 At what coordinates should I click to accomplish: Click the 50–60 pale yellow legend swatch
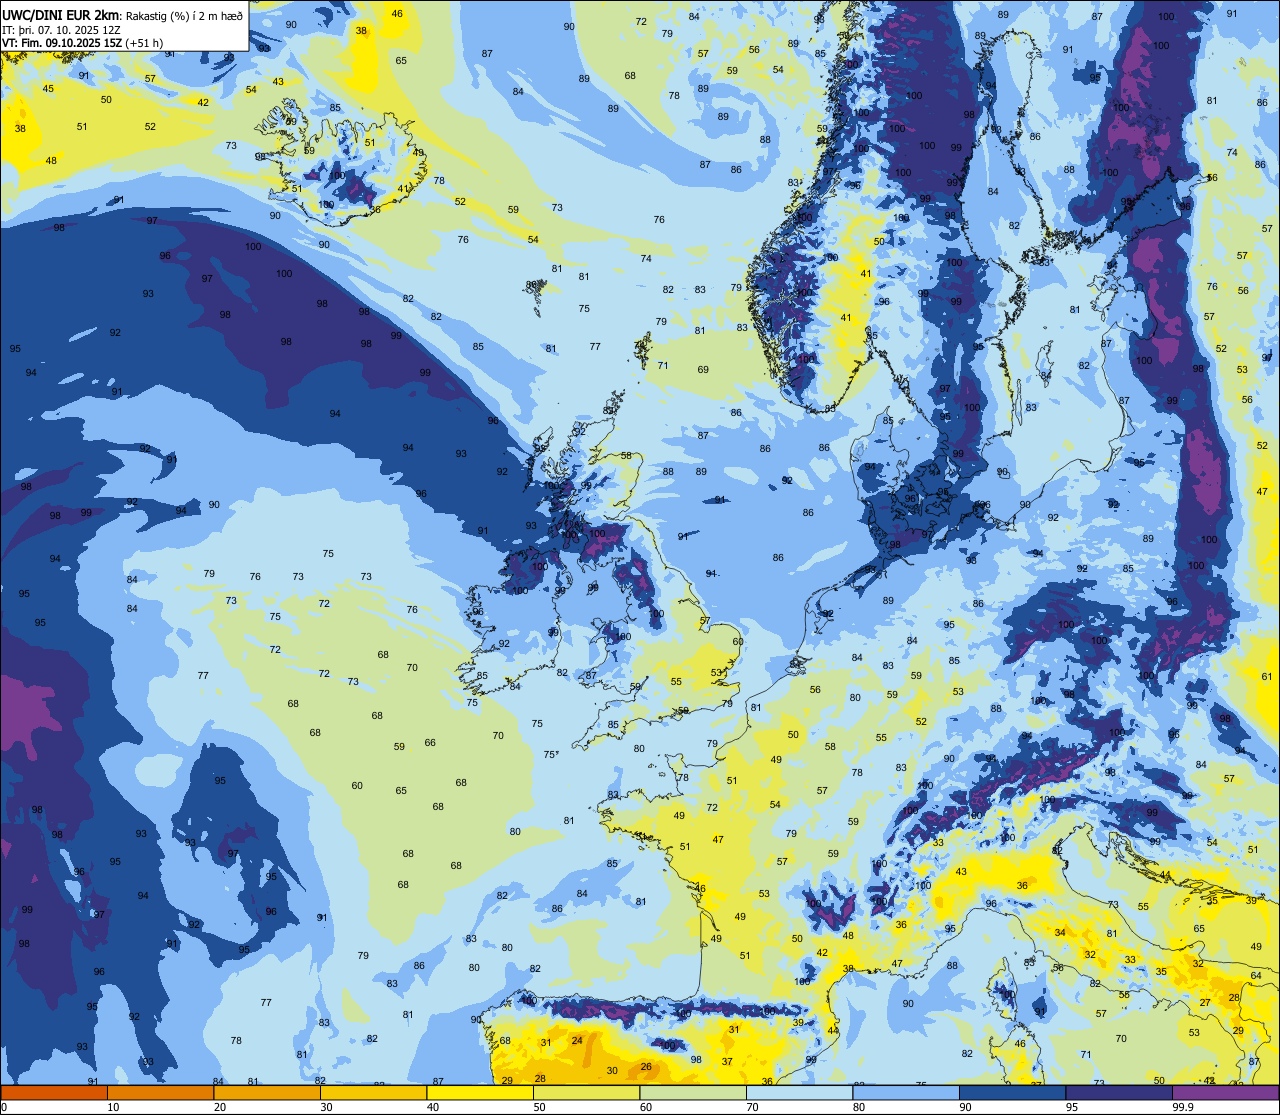pos(586,1093)
